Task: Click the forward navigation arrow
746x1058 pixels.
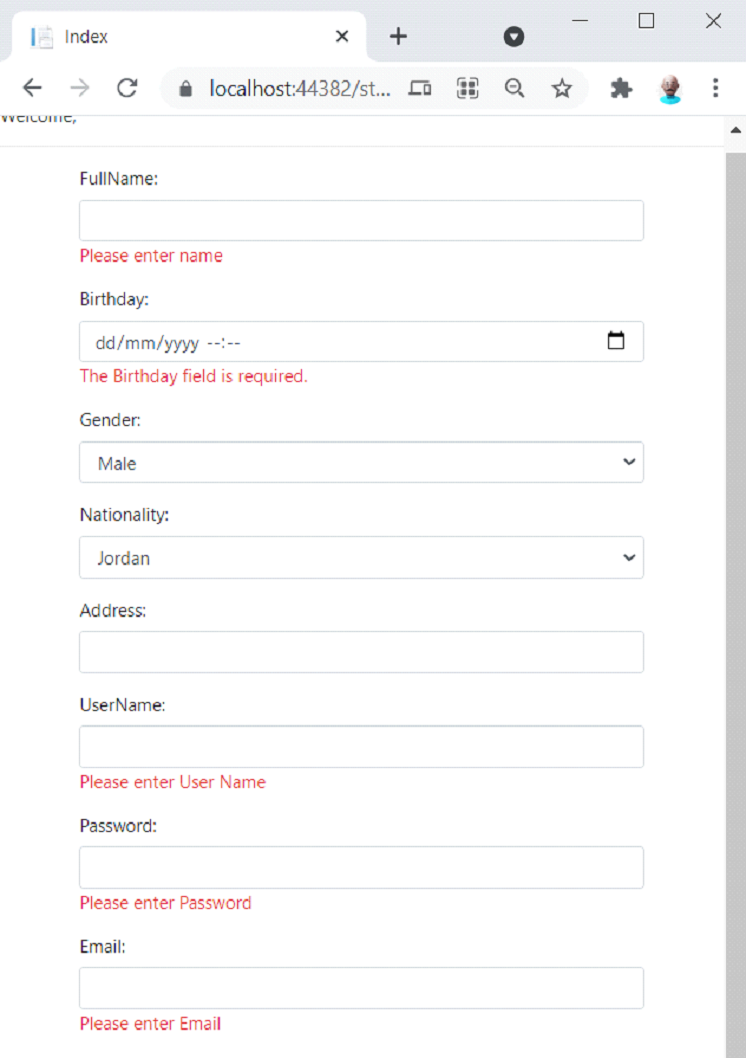Action: point(80,88)
